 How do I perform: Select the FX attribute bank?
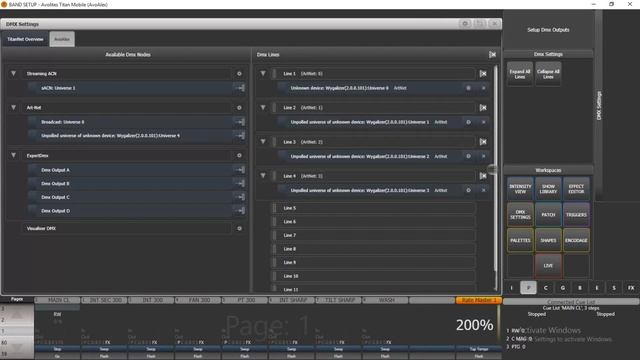pyautogui.click(x=631, y=288)
